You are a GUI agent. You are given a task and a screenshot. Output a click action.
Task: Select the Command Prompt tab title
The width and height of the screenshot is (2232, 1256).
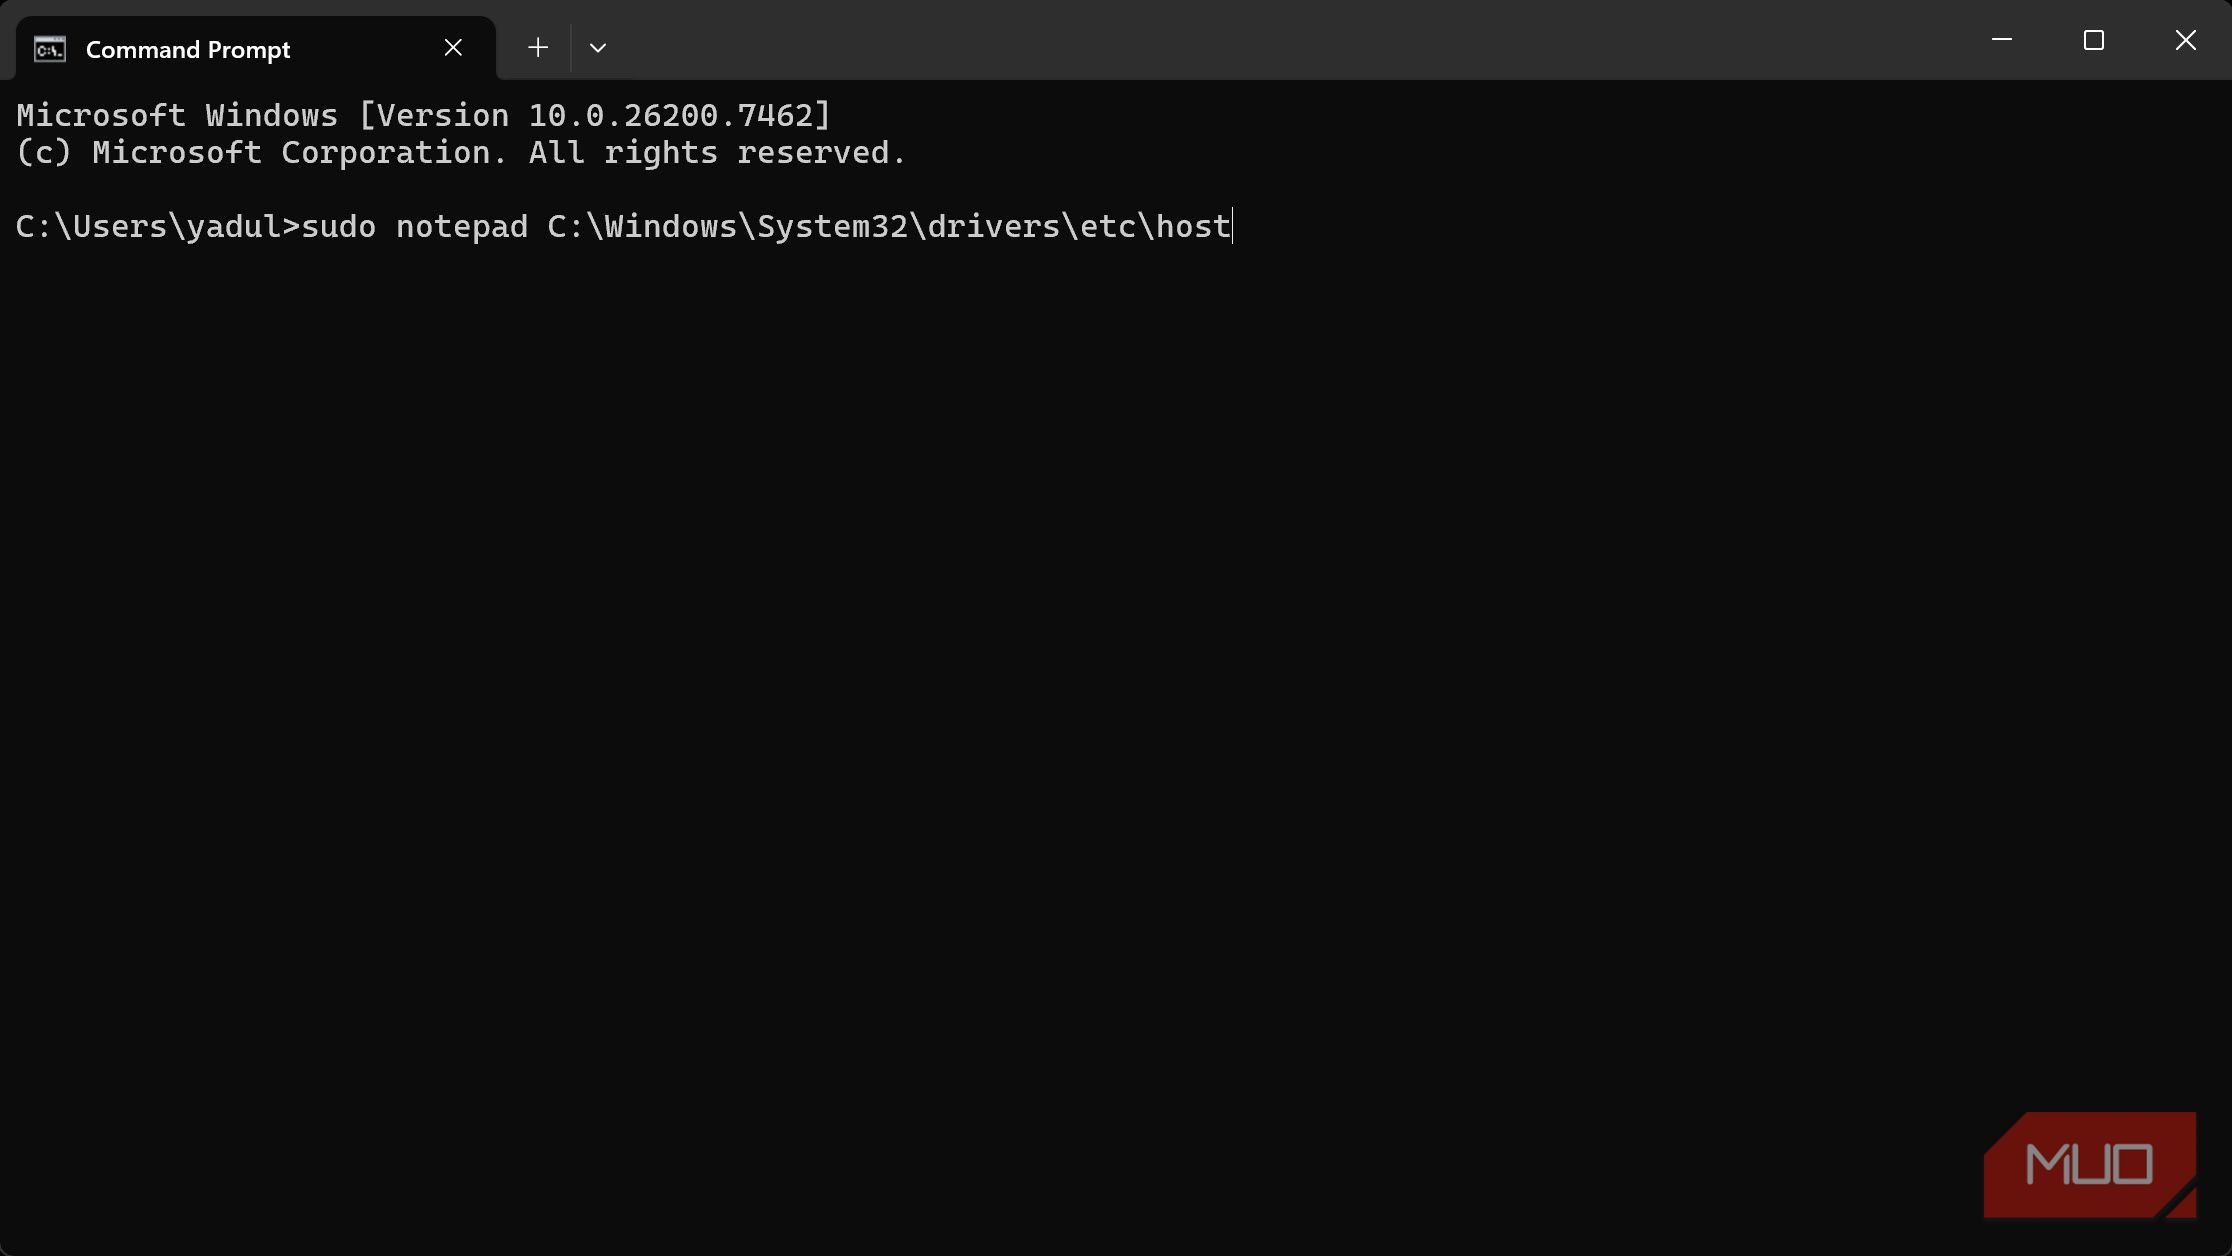click(188, 49)
